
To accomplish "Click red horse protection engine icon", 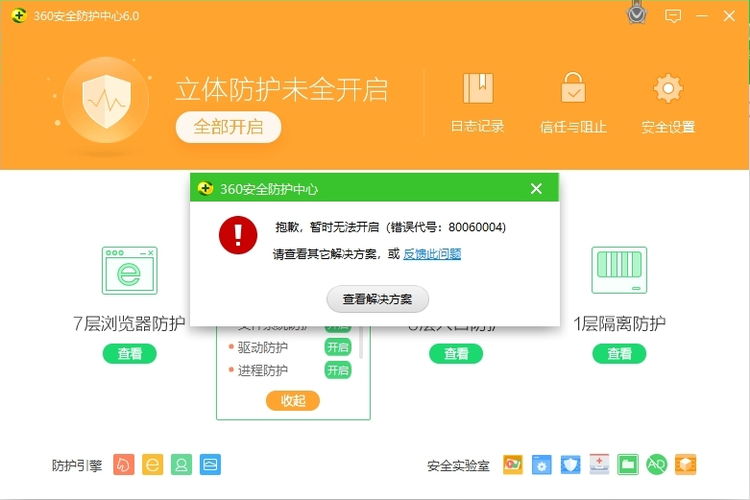I will (x=124, y=465).
